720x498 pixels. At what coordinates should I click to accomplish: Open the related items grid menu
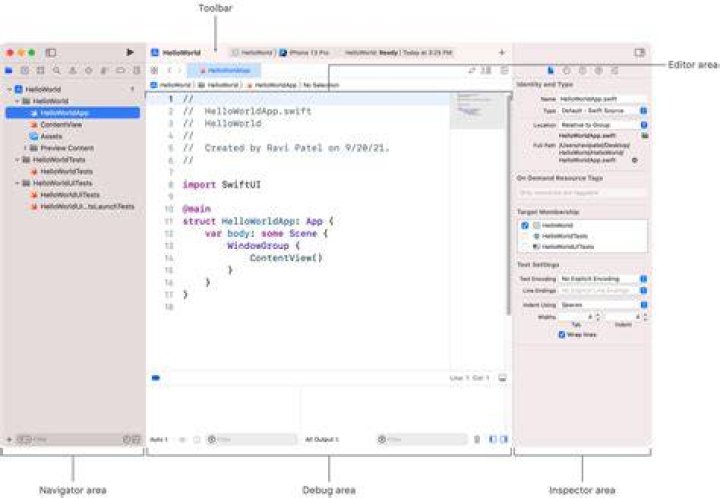154,70
